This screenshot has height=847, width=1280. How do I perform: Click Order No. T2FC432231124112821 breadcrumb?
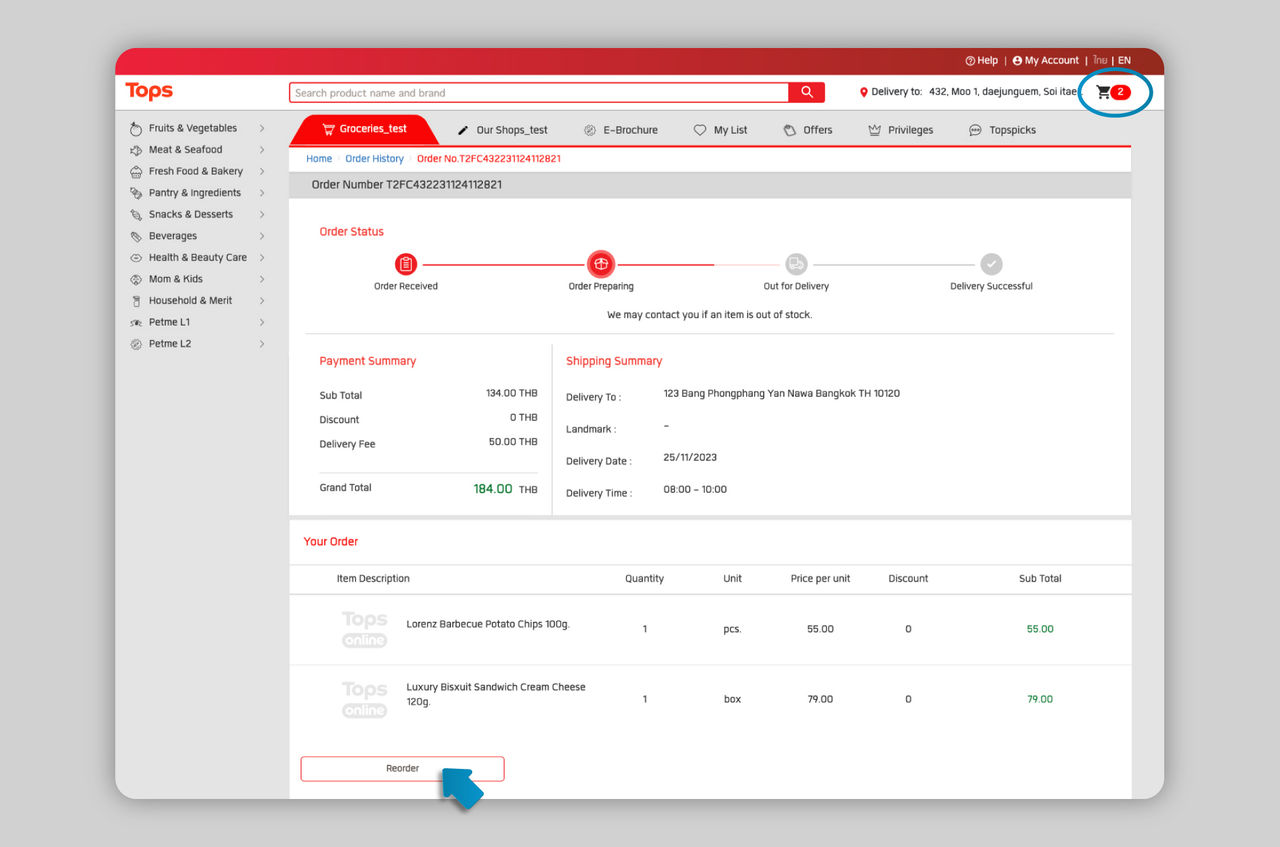point(489,159)
